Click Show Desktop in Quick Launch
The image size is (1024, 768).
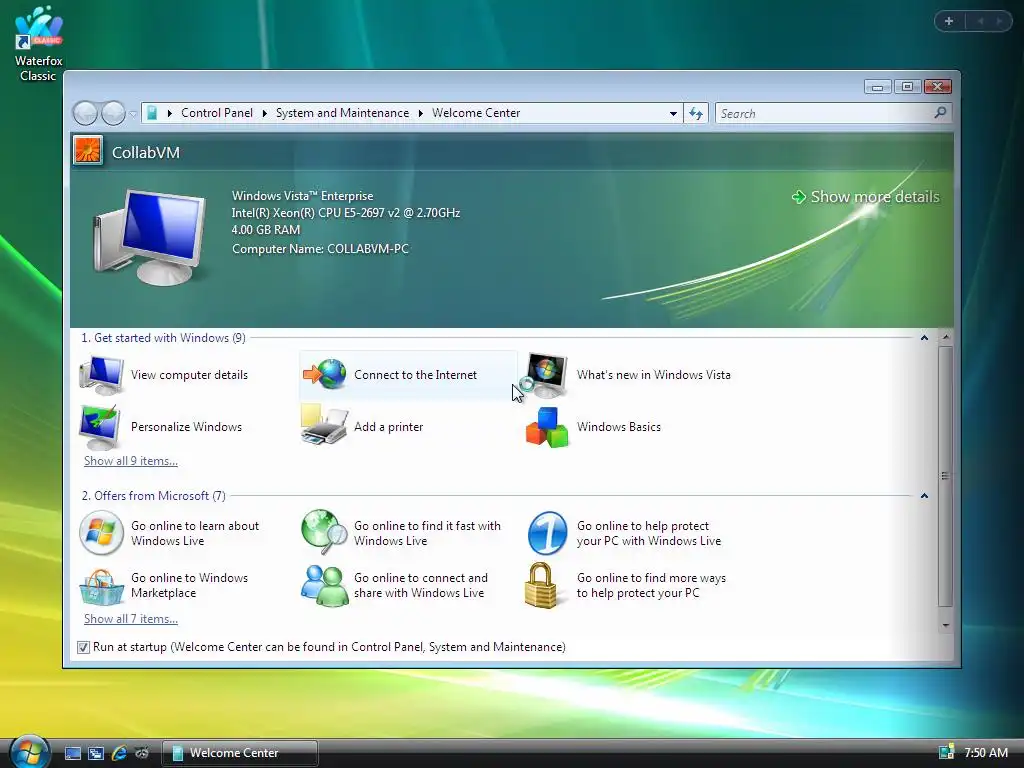click(x=73, y=753)
